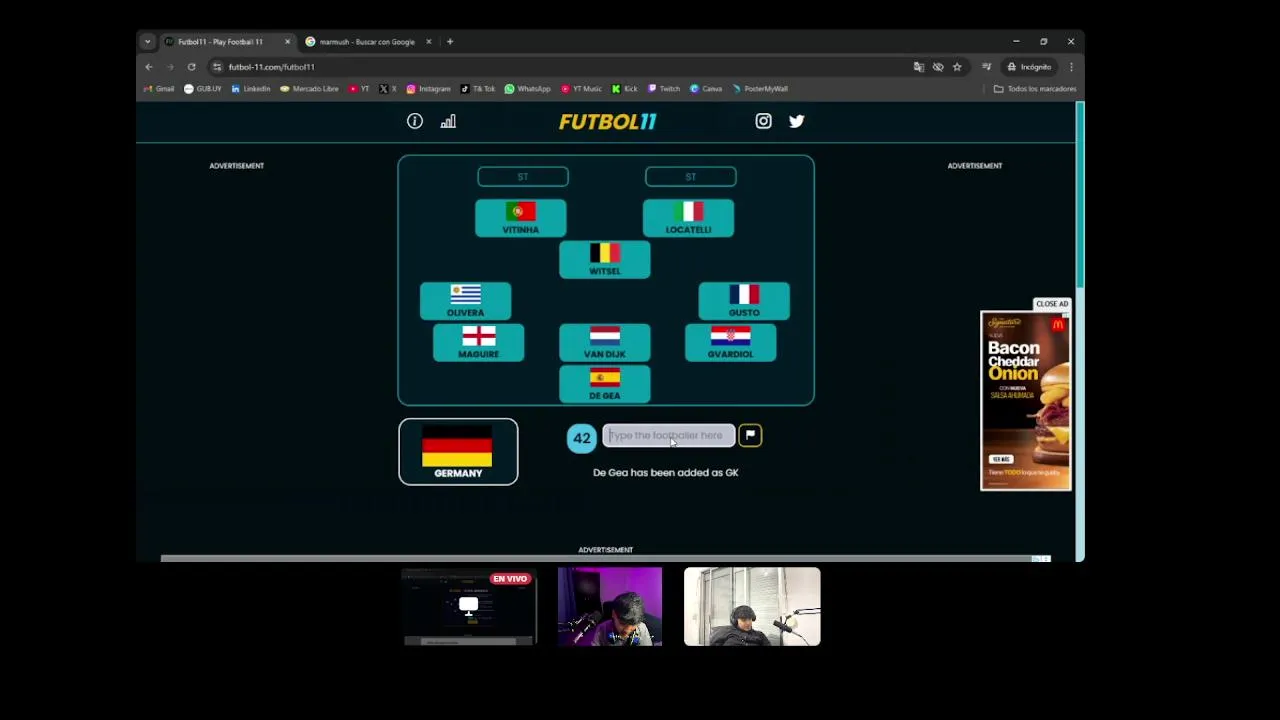Open the X bookmark
This screenshot has height=720, width=1280.
click(x=388, y=89)
